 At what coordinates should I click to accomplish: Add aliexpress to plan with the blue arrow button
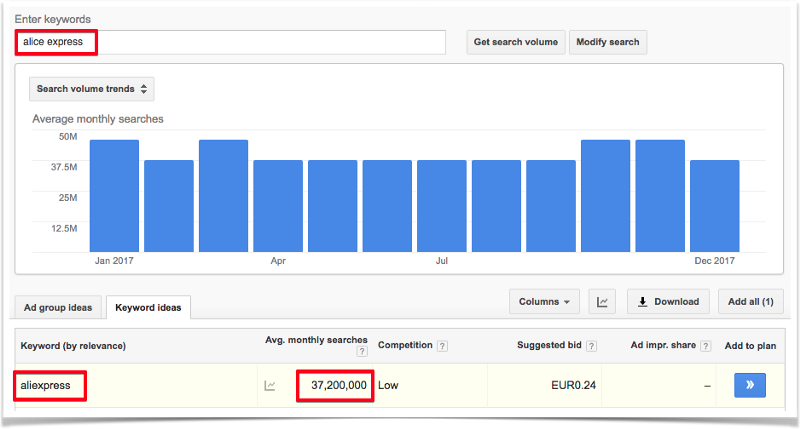click(x=750, y=385)
